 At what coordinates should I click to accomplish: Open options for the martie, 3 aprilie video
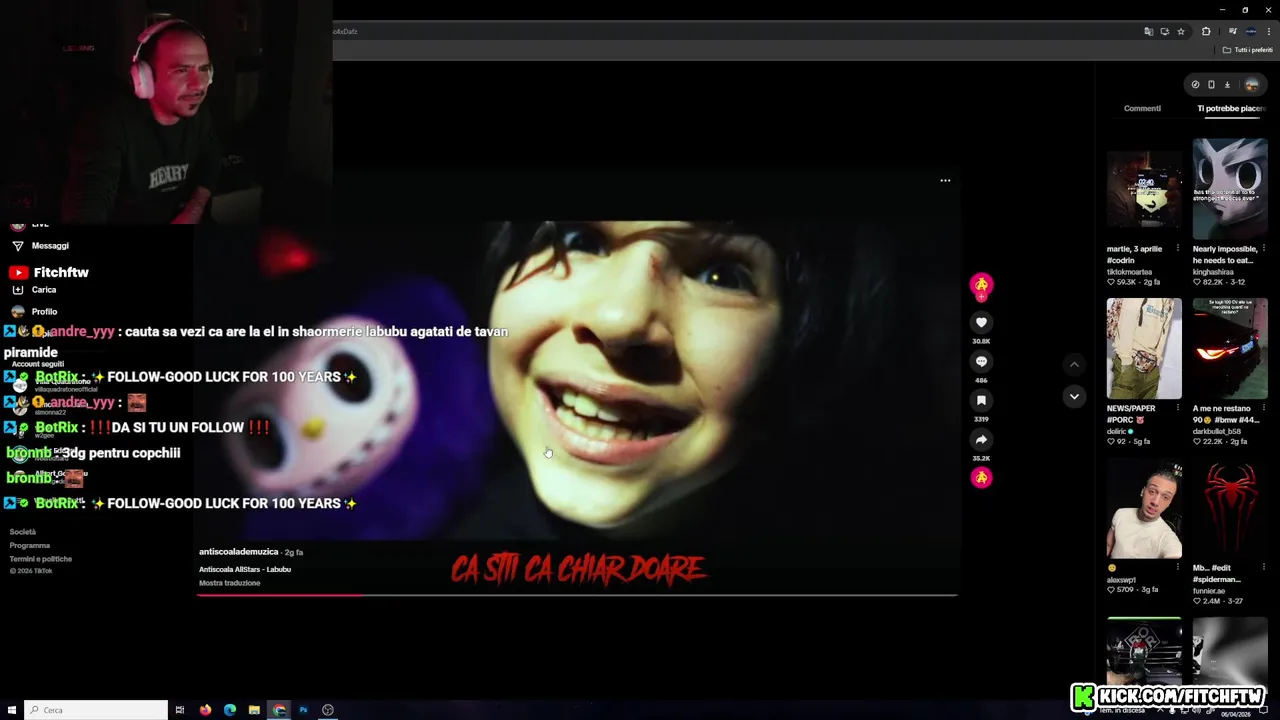(x=1177, y=249)
